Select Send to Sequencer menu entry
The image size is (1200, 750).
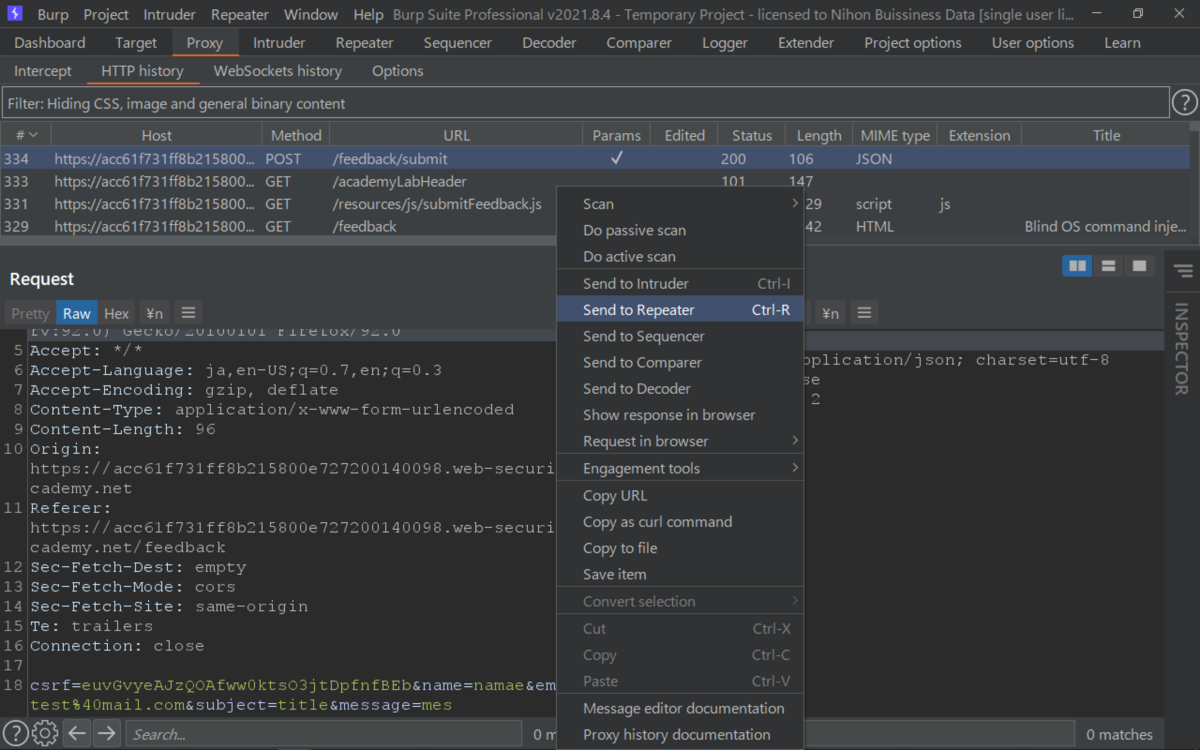click(x=680, y=336)
